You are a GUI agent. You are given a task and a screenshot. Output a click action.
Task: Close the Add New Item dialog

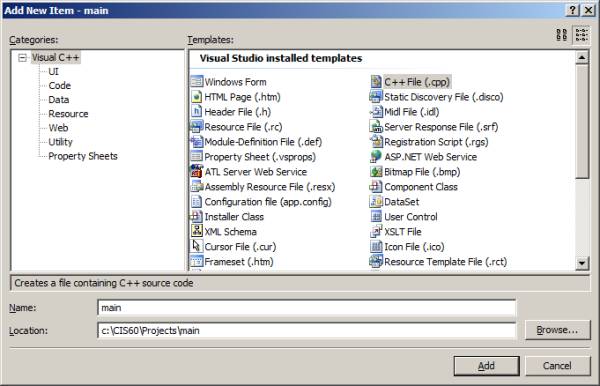point(589,10)
